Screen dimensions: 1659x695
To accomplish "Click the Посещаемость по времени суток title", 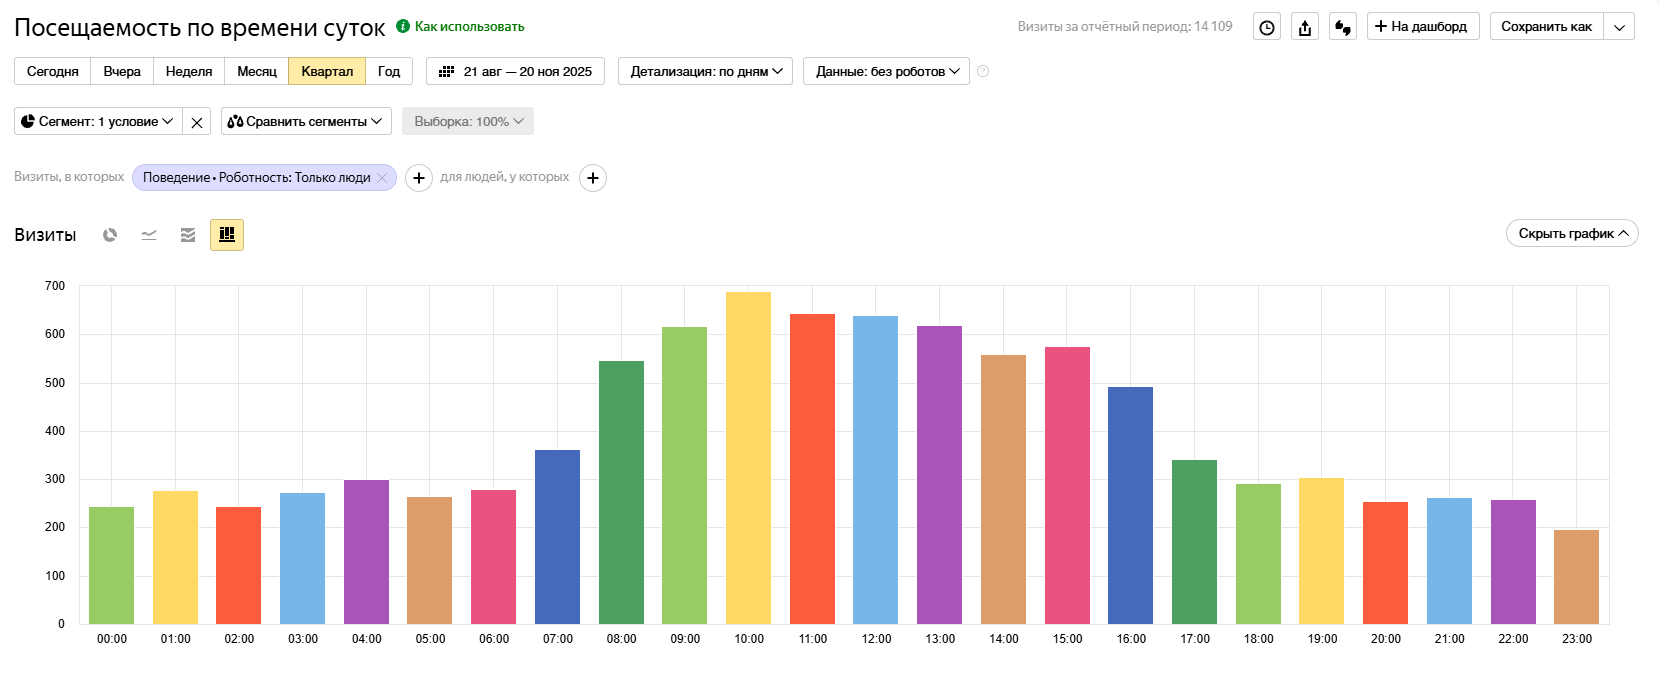I will (200, 28).
